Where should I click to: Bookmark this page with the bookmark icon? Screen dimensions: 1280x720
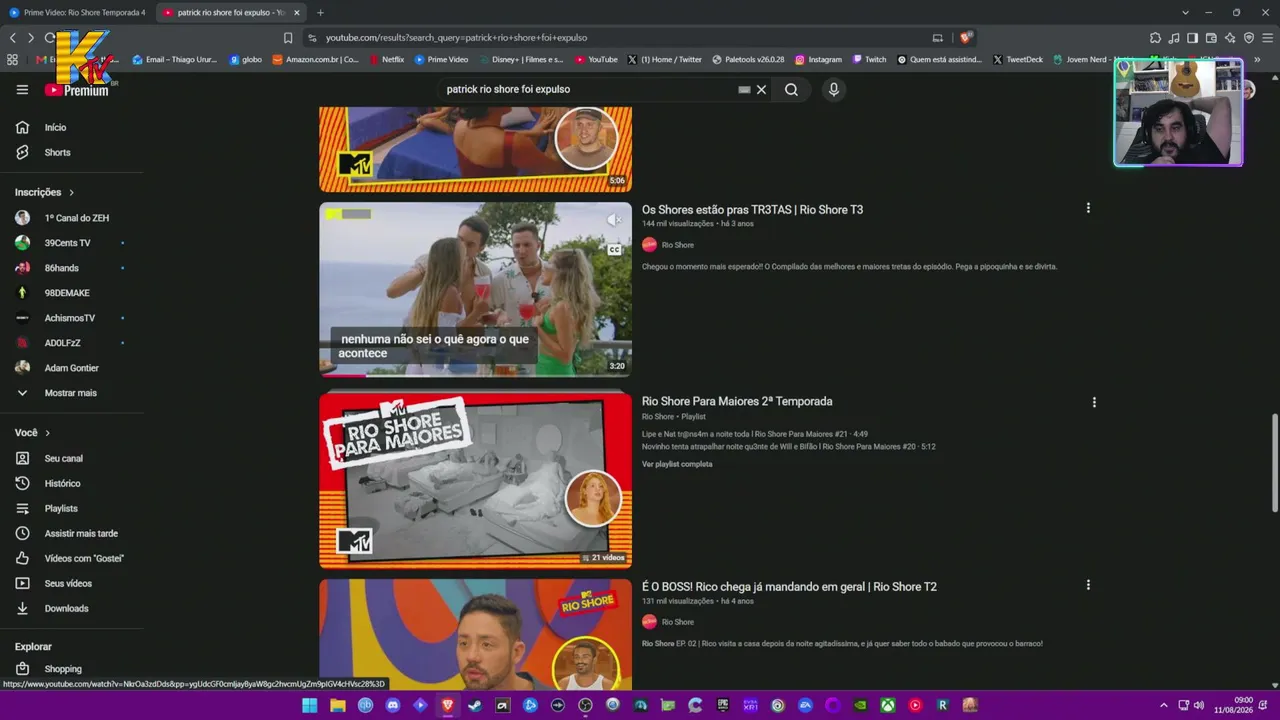pos(288,37)
